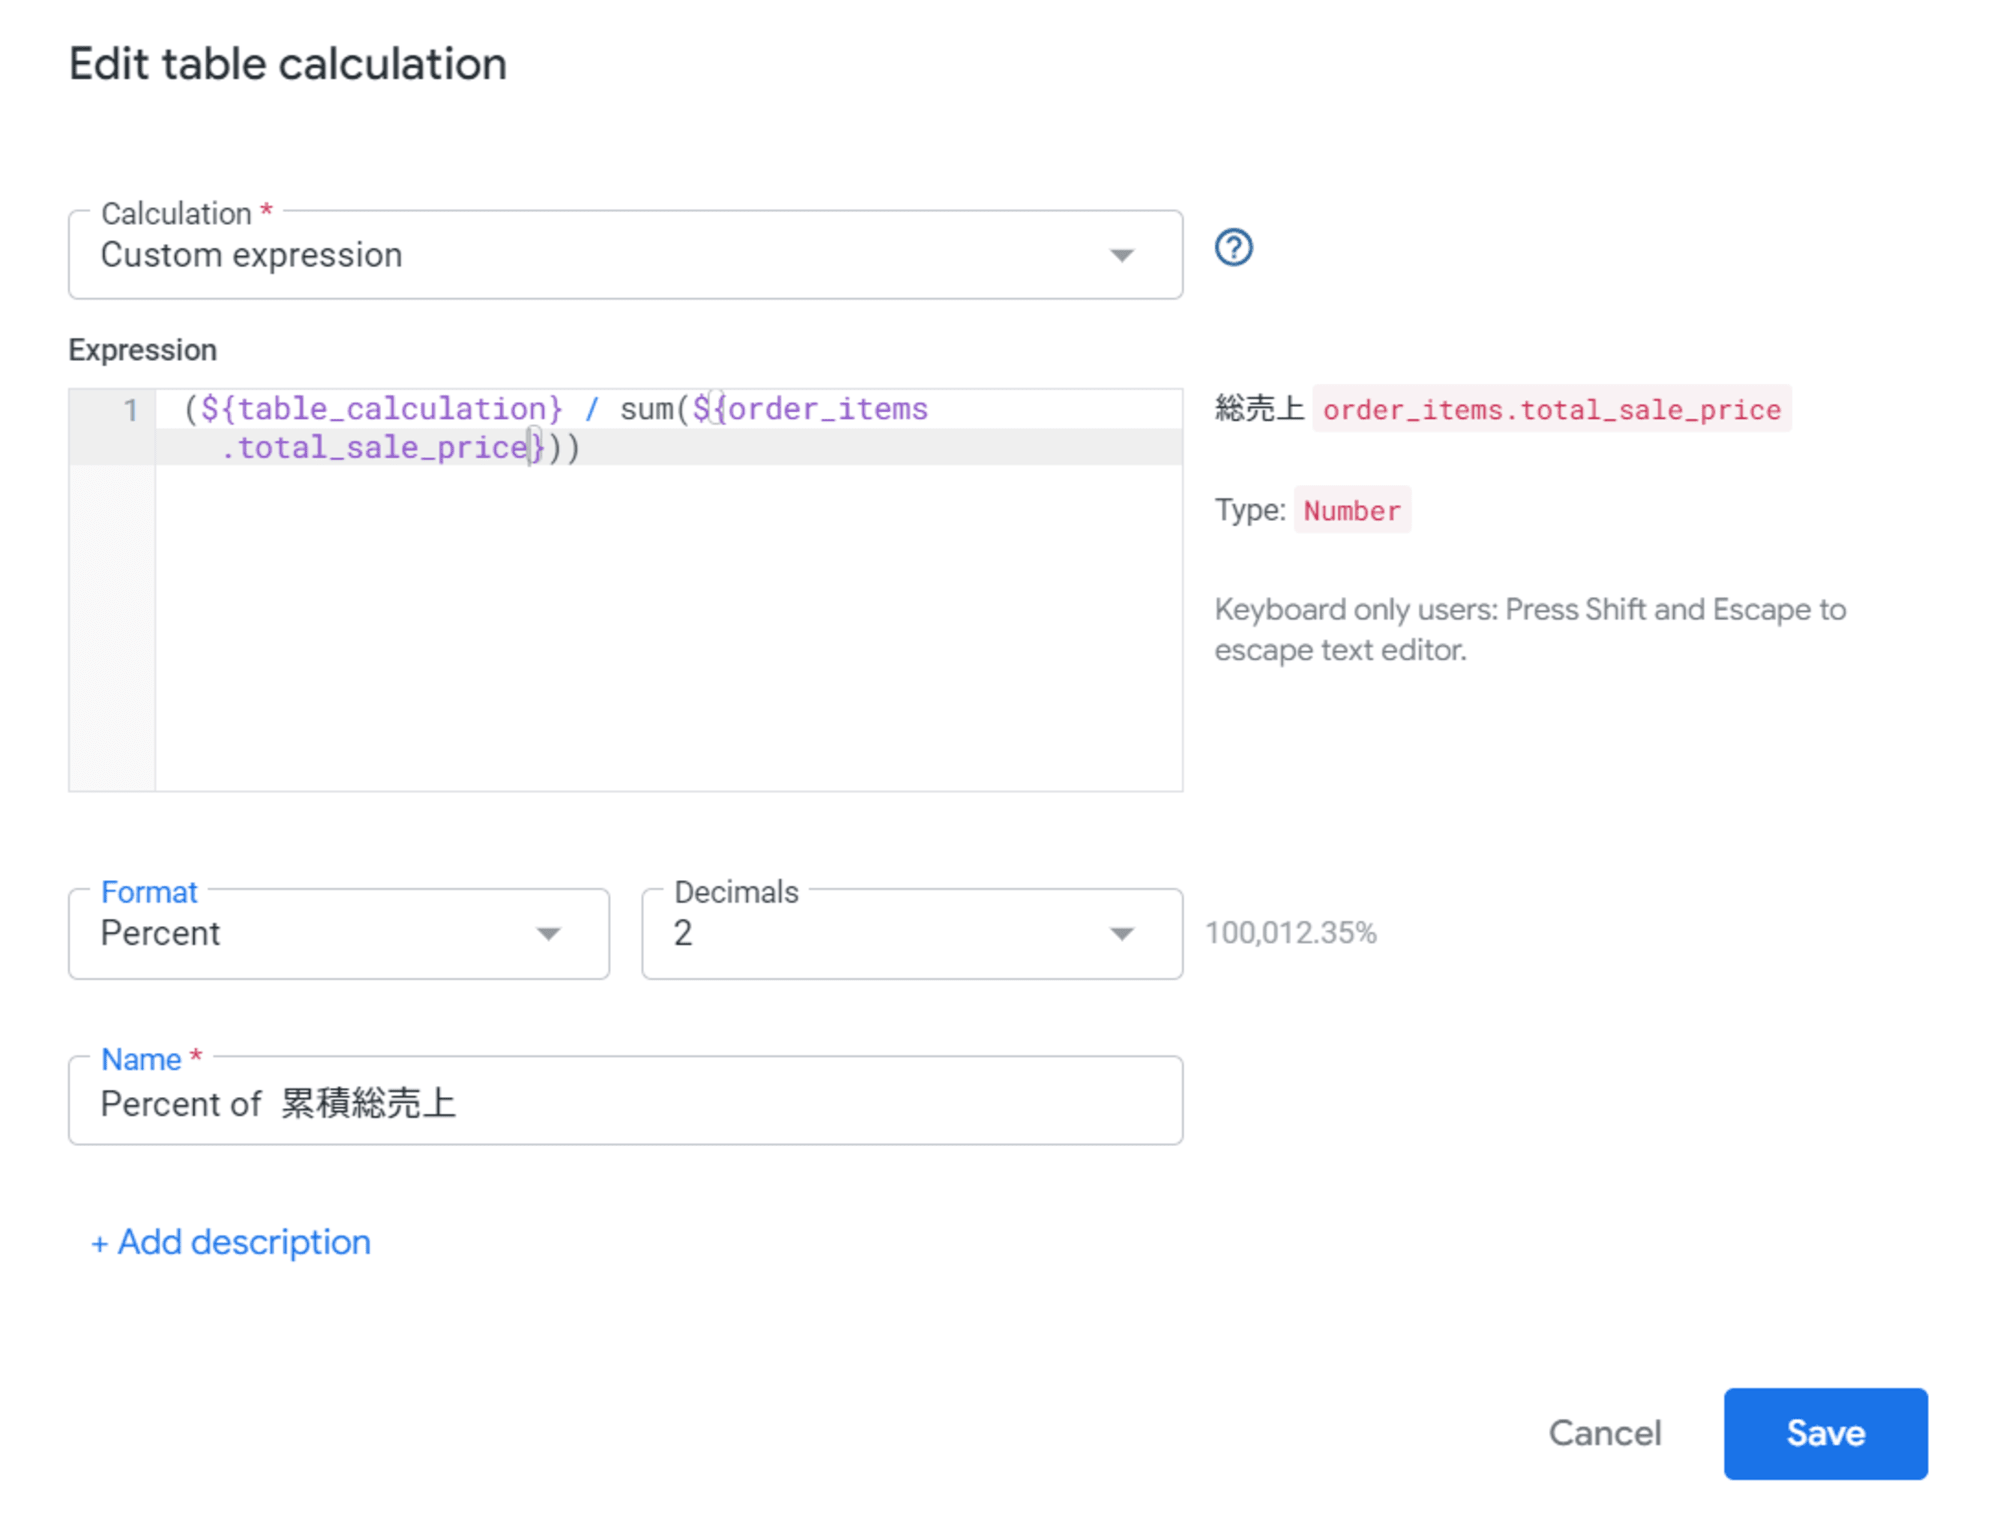Open the Format dropdown showing Percent
The height and width of the screenshot is (1515, 2000).
pos(338,933)
